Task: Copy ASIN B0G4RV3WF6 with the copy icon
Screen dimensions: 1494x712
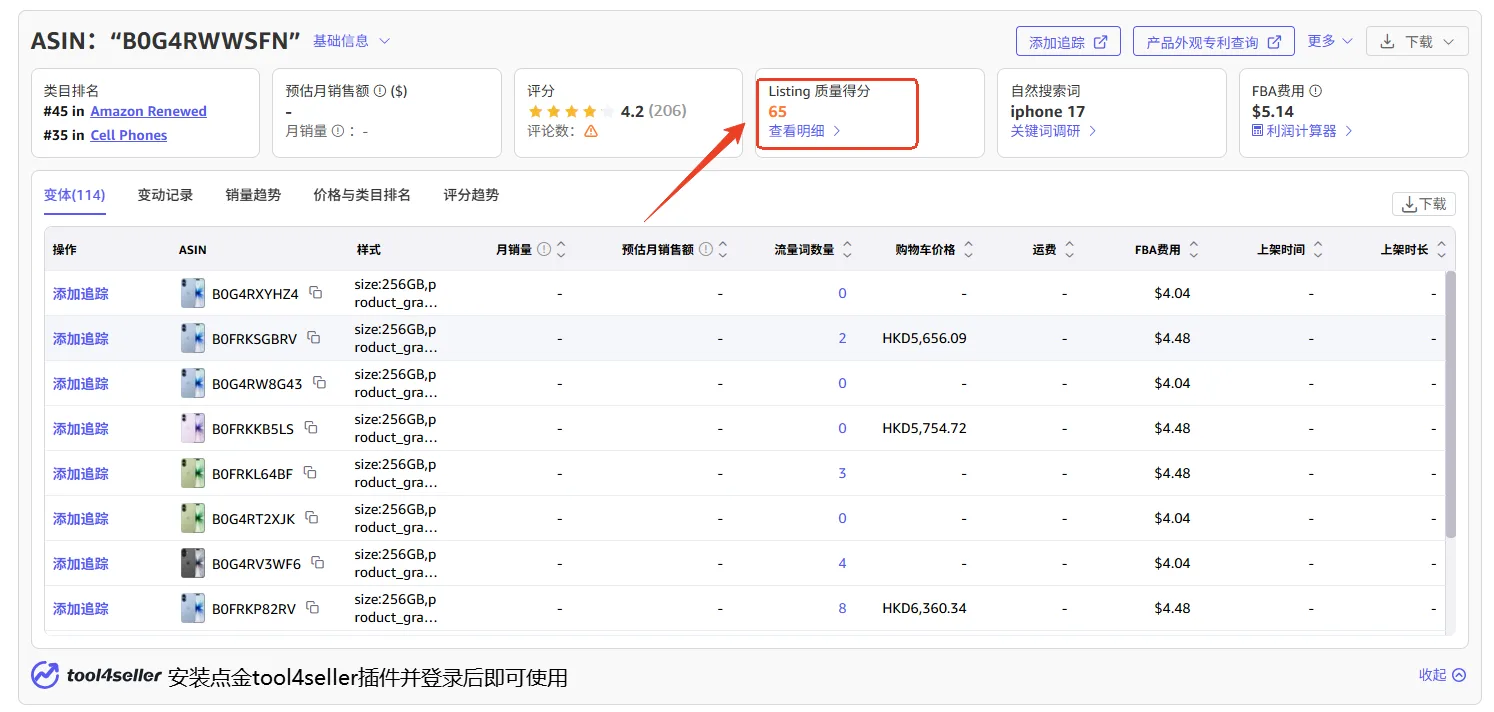Action: pos(318,562)
